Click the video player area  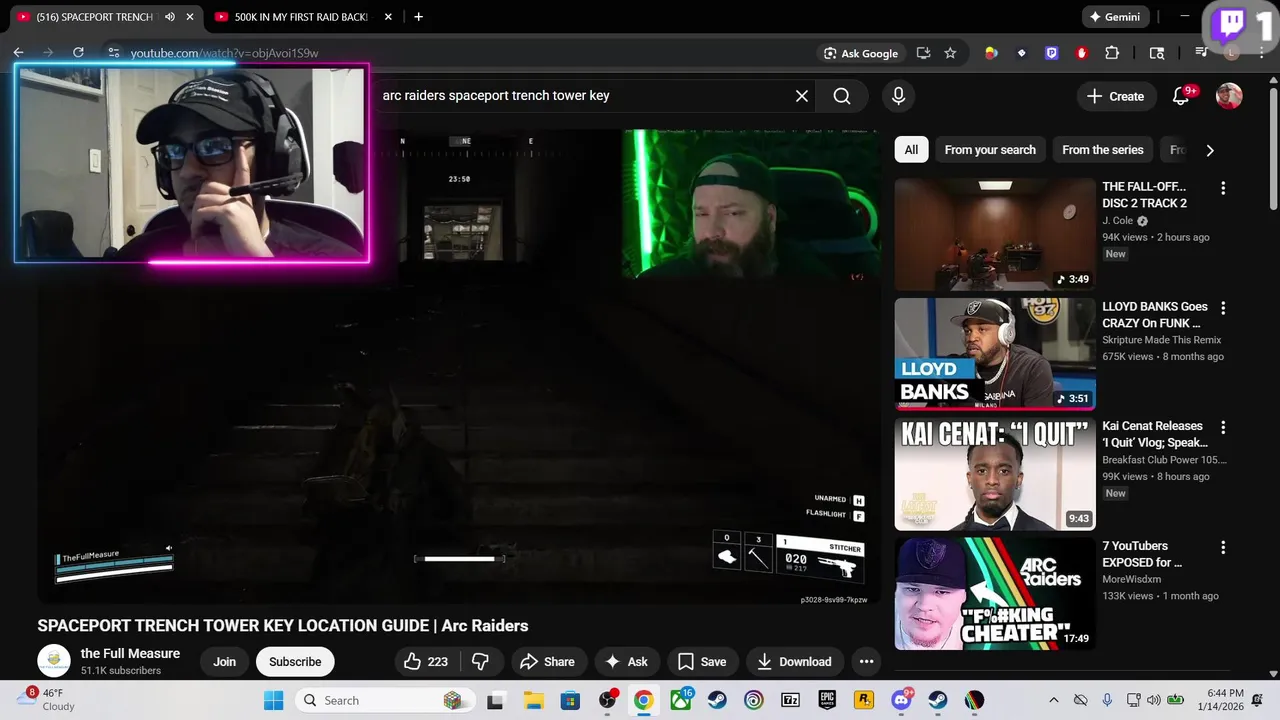click(459, 366)
